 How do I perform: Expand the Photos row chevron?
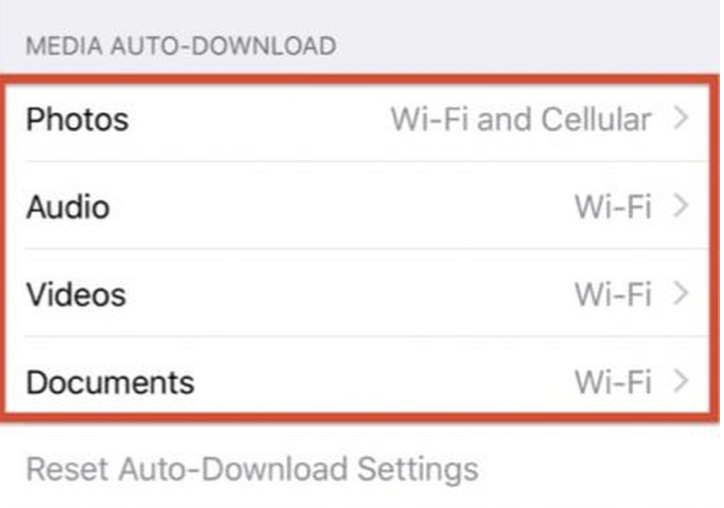click(681, 120)
